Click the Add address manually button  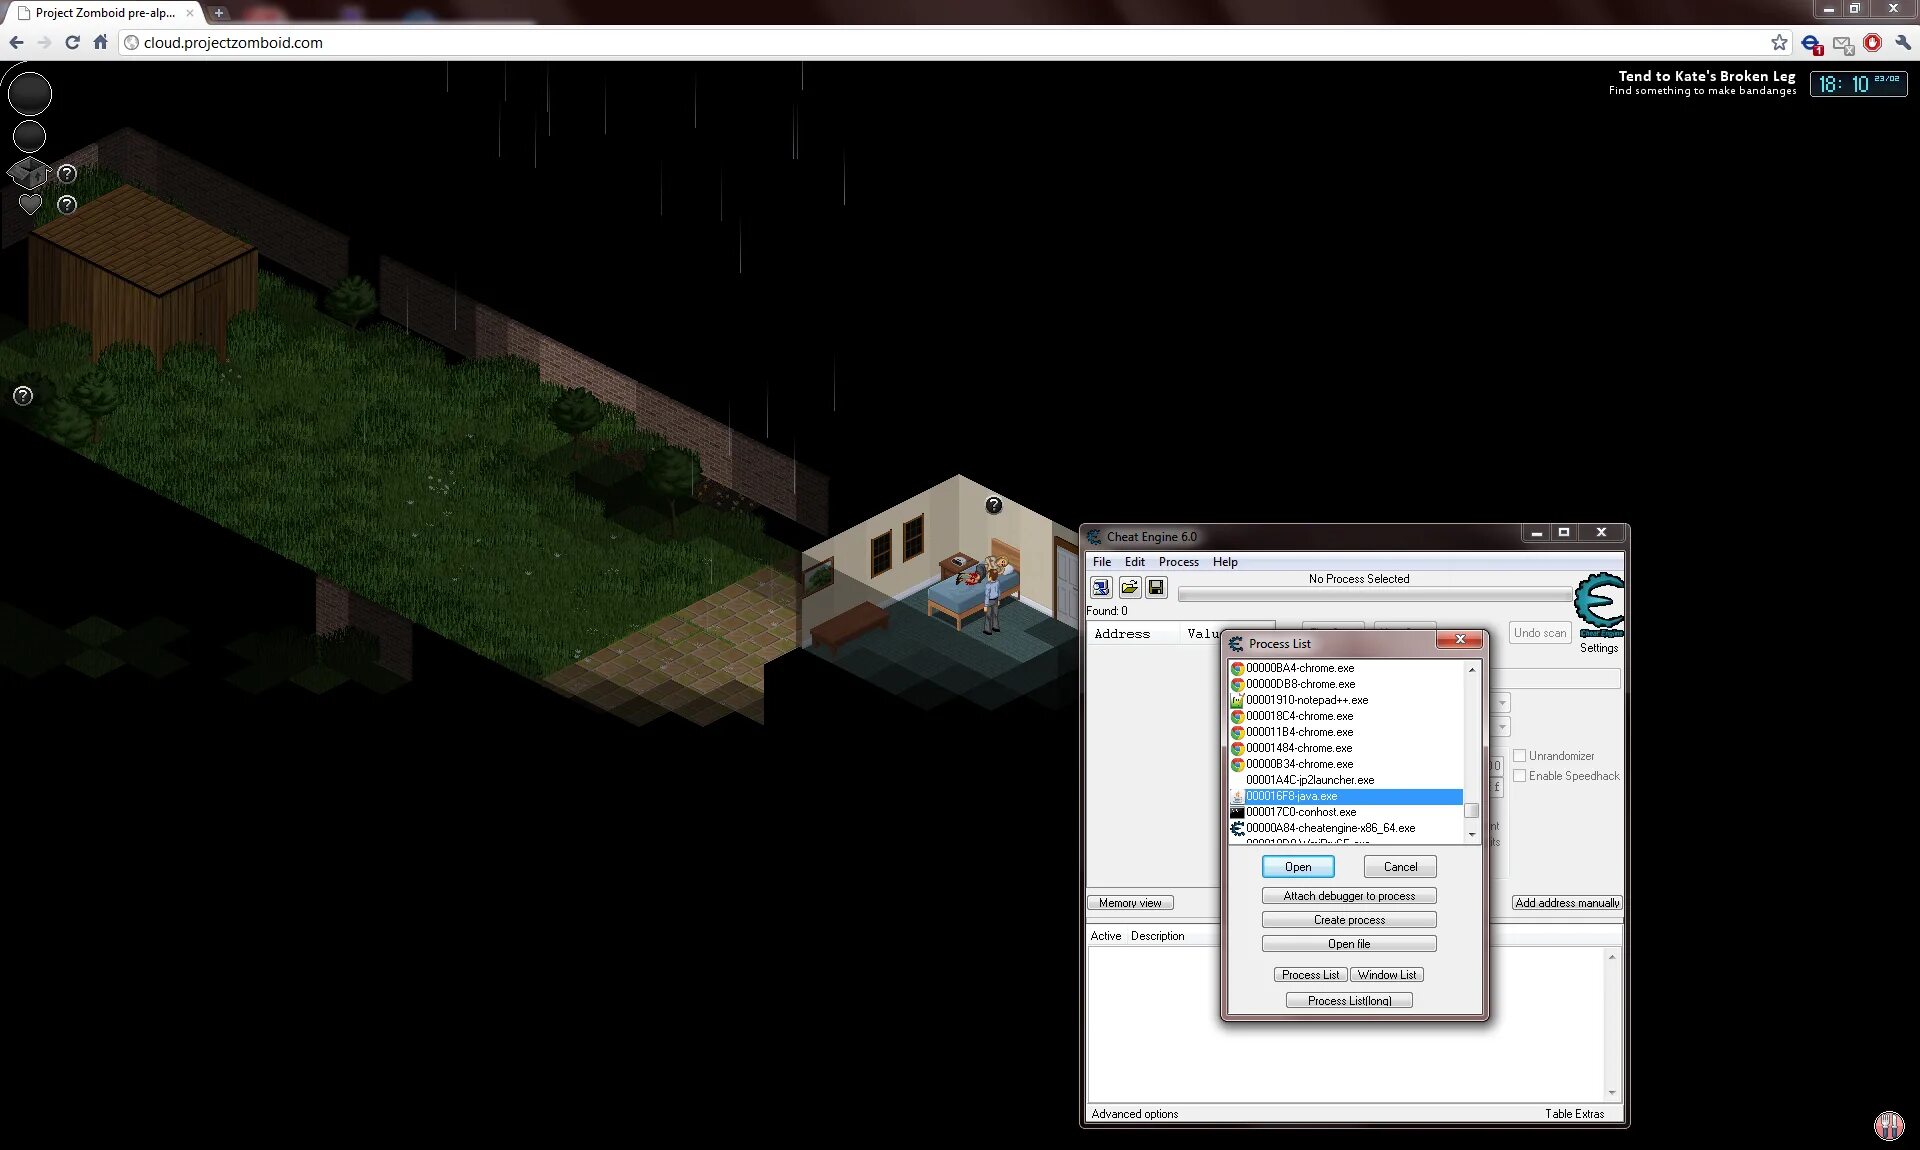(x=1566, y=902)
